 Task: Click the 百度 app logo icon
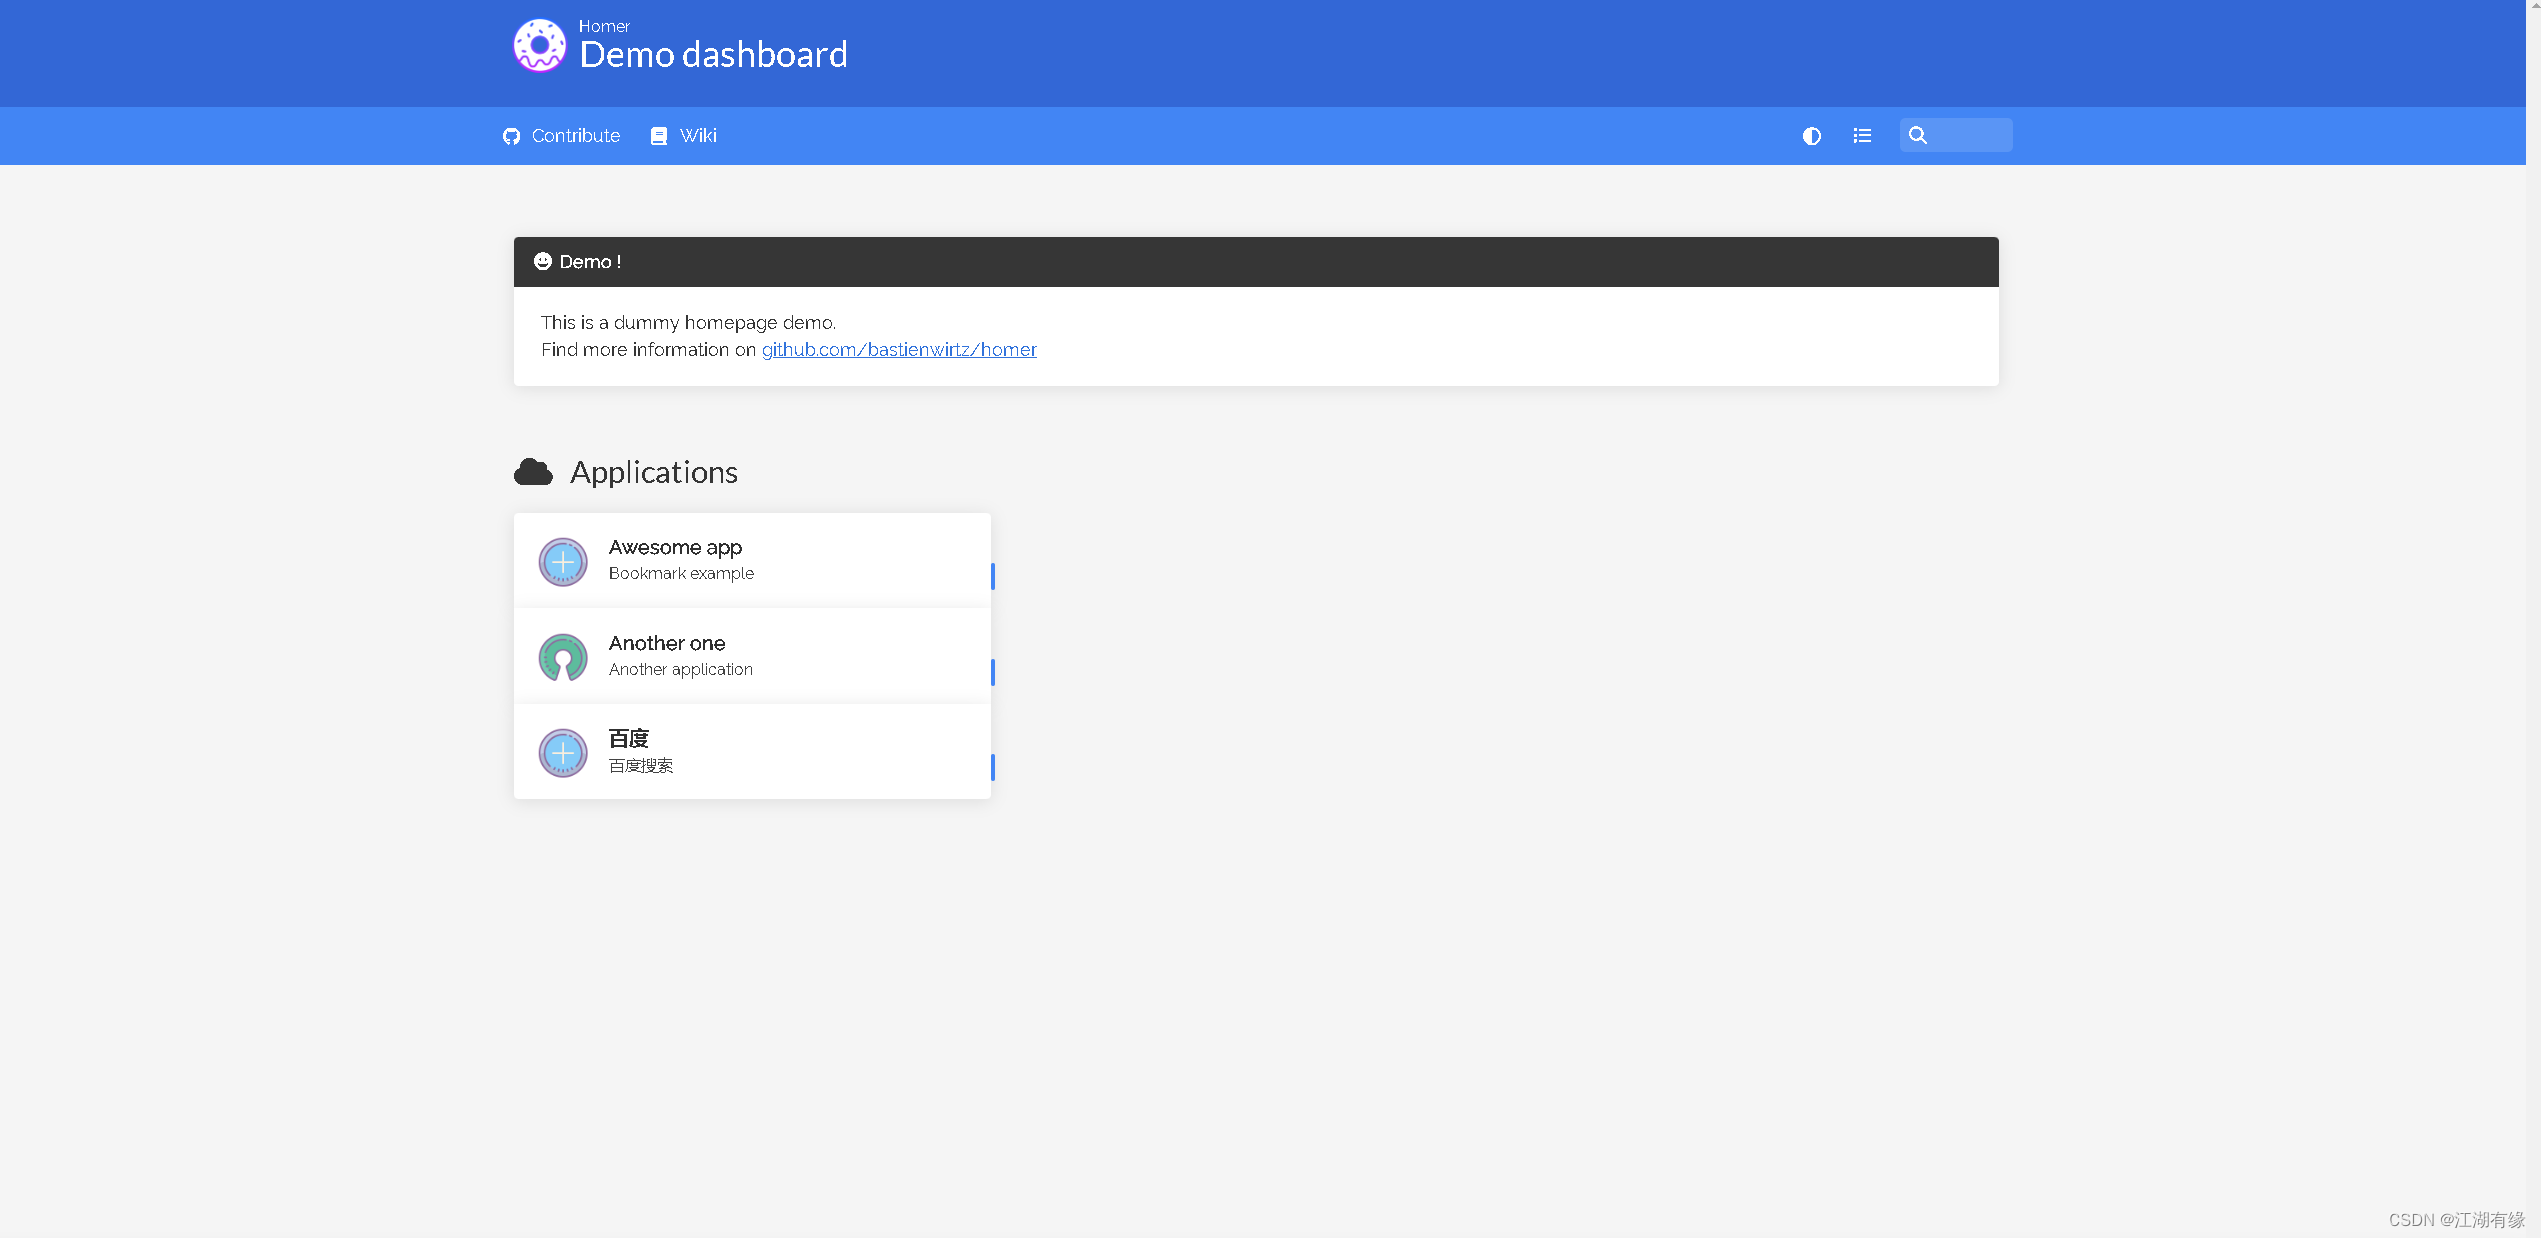[x=563, y=753]
